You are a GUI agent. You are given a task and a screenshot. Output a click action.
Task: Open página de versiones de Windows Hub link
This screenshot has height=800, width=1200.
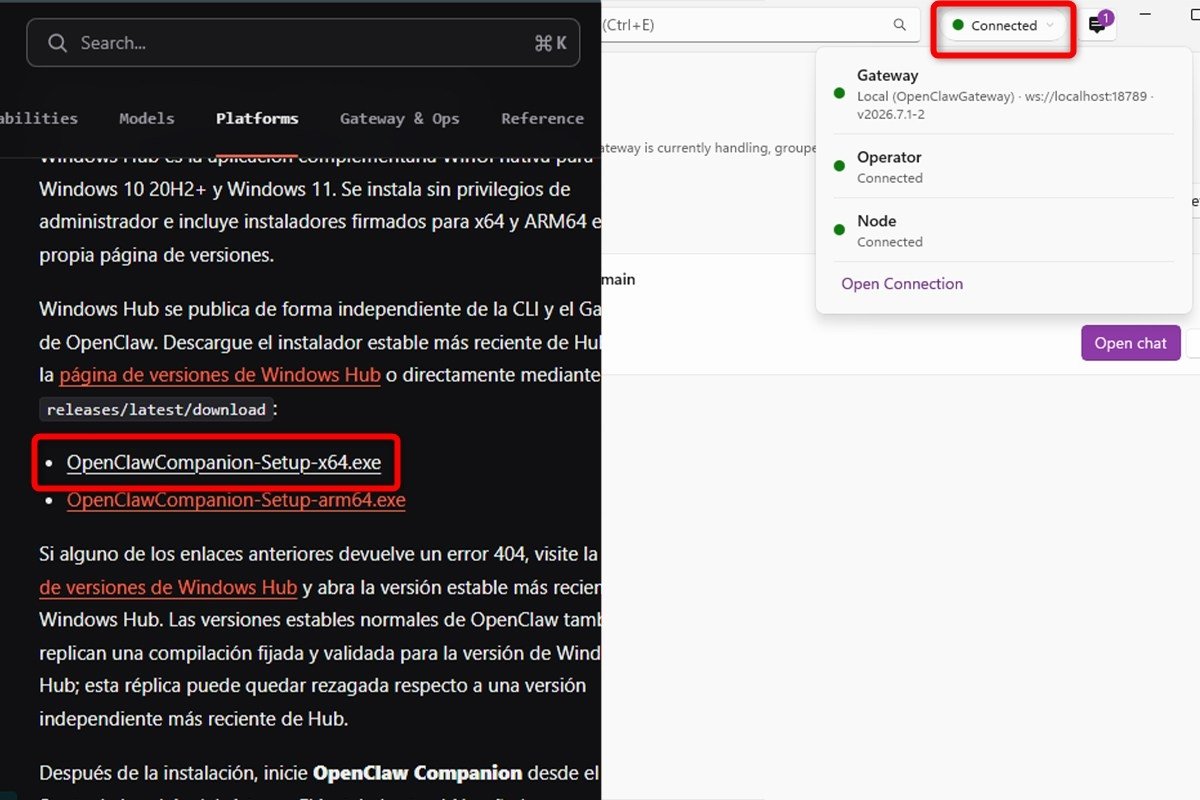point(220,375)
